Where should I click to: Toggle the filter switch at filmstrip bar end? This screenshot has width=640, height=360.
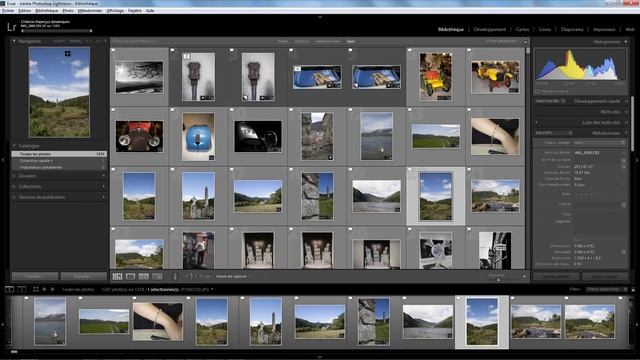tap(633, 289)
